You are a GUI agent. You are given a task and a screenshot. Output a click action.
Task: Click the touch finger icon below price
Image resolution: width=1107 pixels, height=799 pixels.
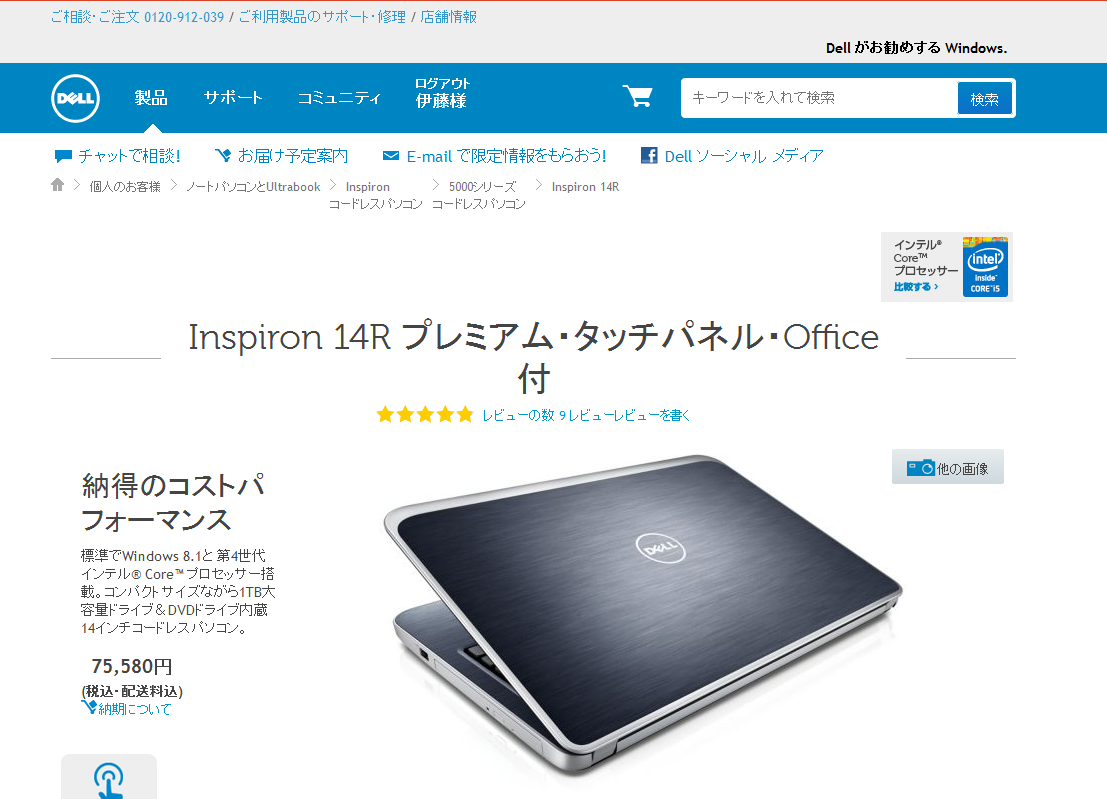click(109, 779)
